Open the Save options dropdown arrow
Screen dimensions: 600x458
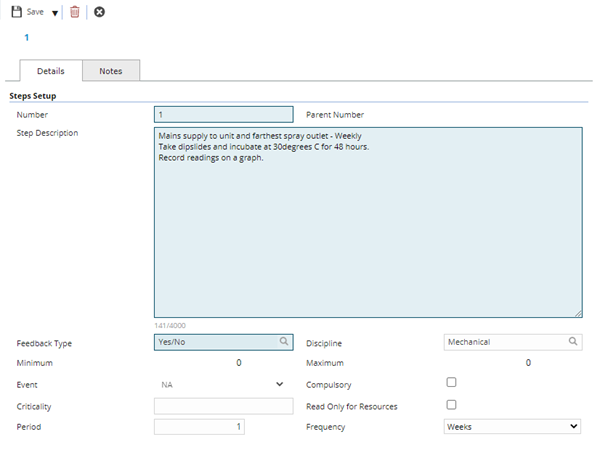click(55, 13)
